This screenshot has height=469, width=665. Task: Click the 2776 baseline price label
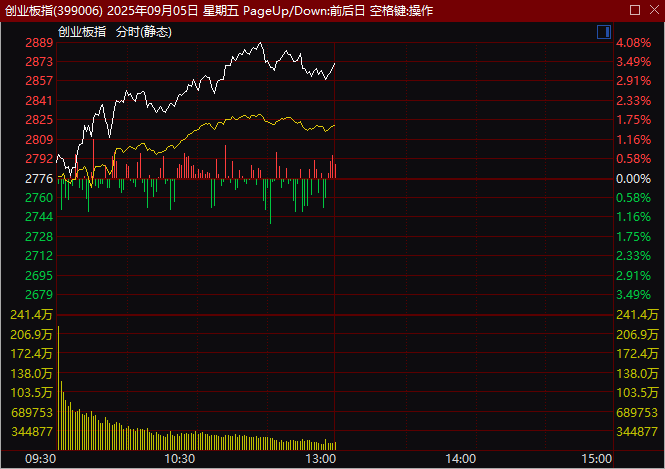point(39,179)
